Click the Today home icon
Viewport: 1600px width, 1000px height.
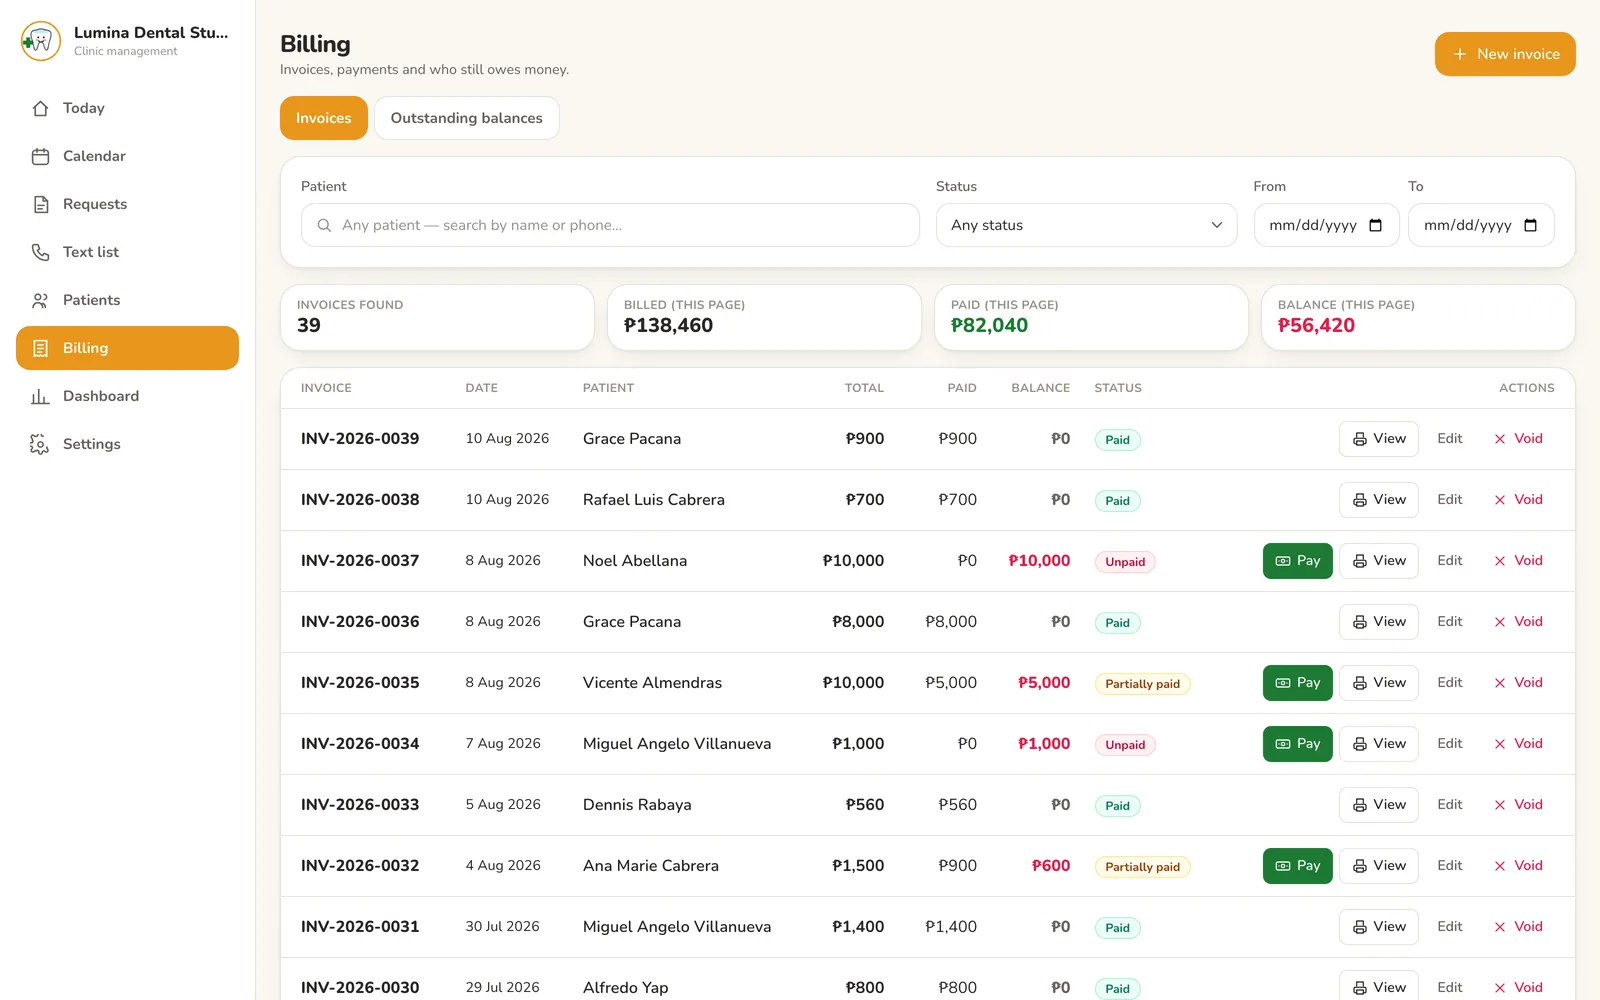[40, 108]
